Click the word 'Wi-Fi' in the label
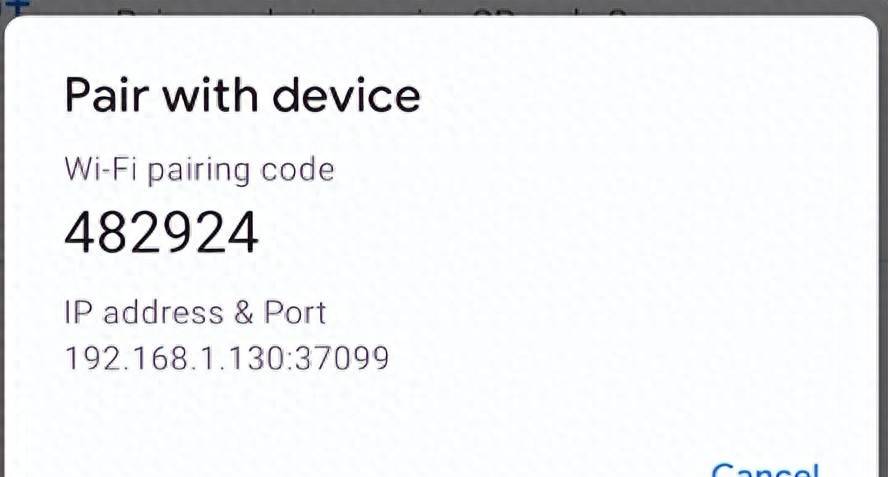This screenshot has height=477, width=888. click(99, 169)
